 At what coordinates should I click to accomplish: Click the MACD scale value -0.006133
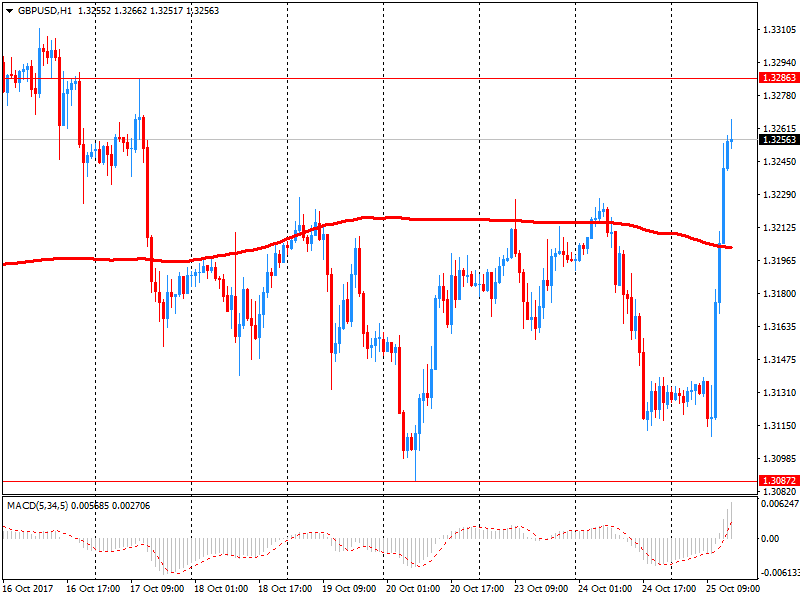(780, 573)
